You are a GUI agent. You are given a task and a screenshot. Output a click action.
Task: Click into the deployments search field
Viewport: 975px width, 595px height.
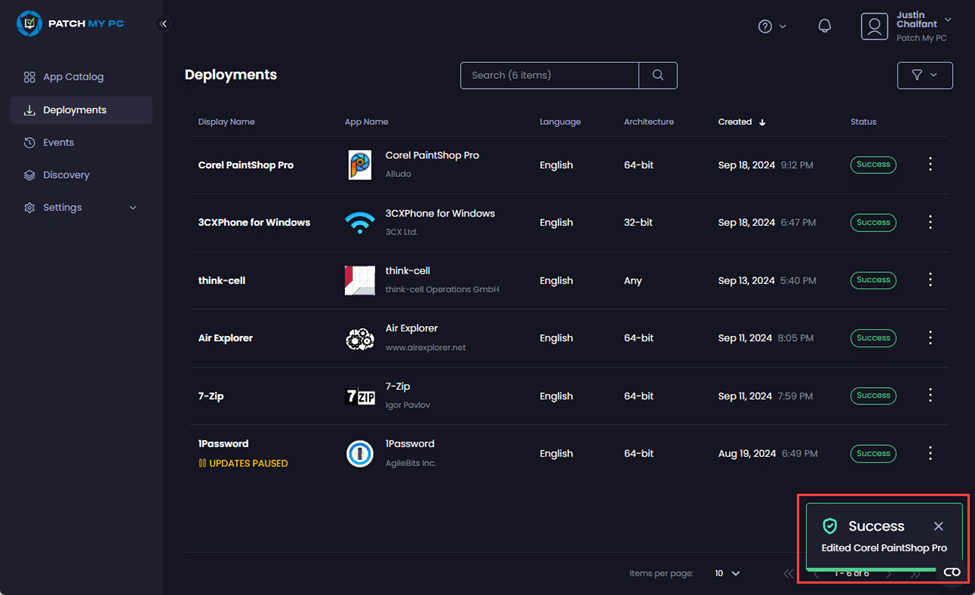pos(548,75)
